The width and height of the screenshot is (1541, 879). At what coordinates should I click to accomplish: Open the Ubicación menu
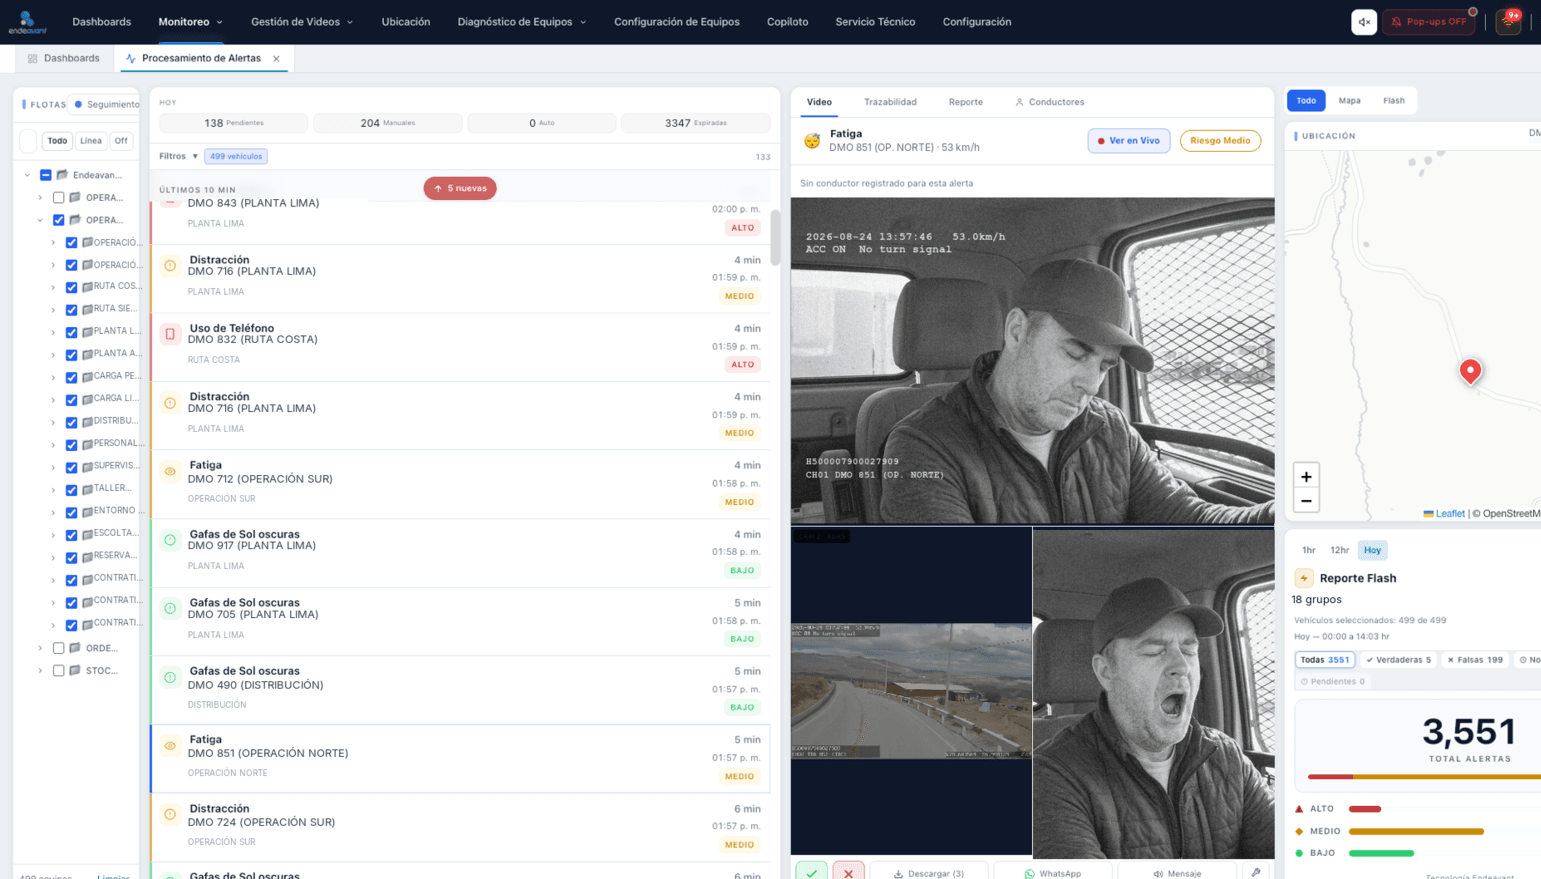click(x=406, y=22)
